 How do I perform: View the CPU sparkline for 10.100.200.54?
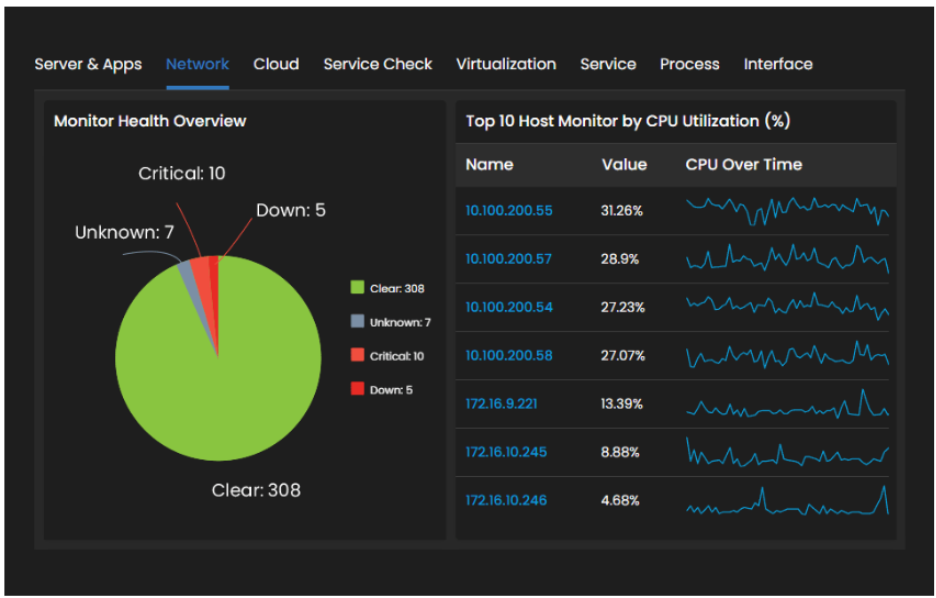pyautogui.click(x=787, y=306)
